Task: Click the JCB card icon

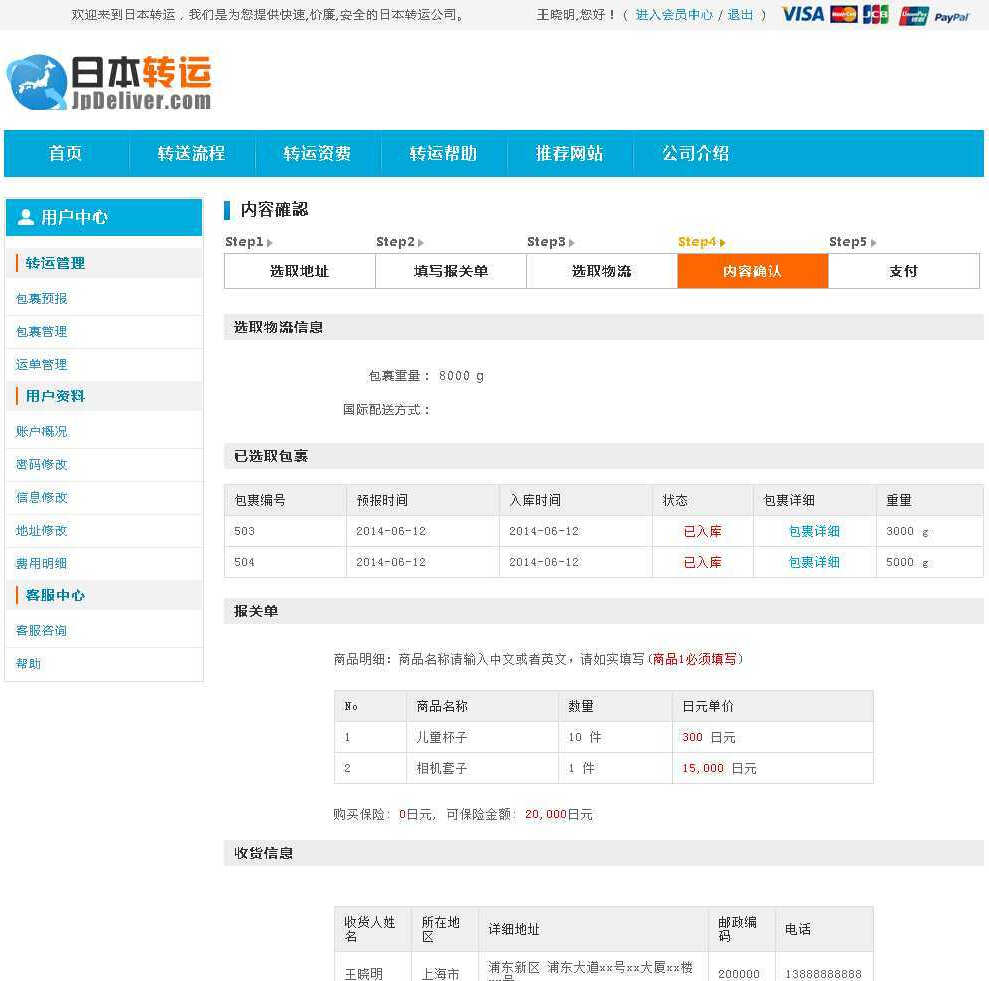Action: click(x=876, y=15)
